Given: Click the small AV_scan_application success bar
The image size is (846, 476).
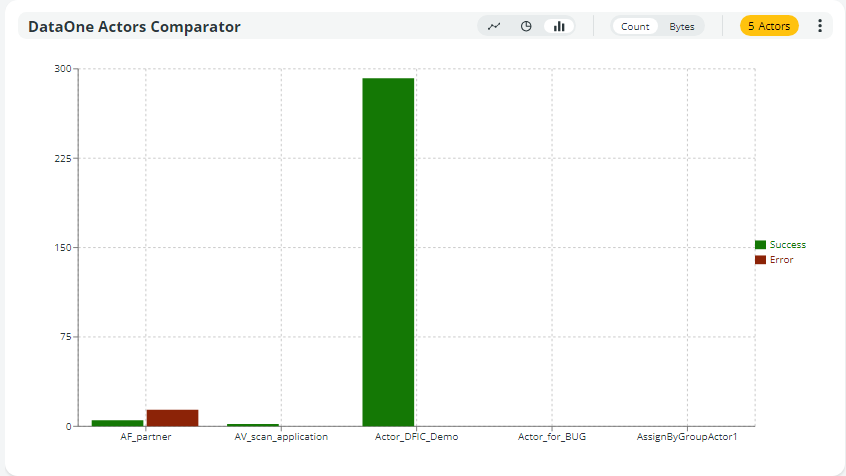Looking at the screenshot, I should pos(253,425).
